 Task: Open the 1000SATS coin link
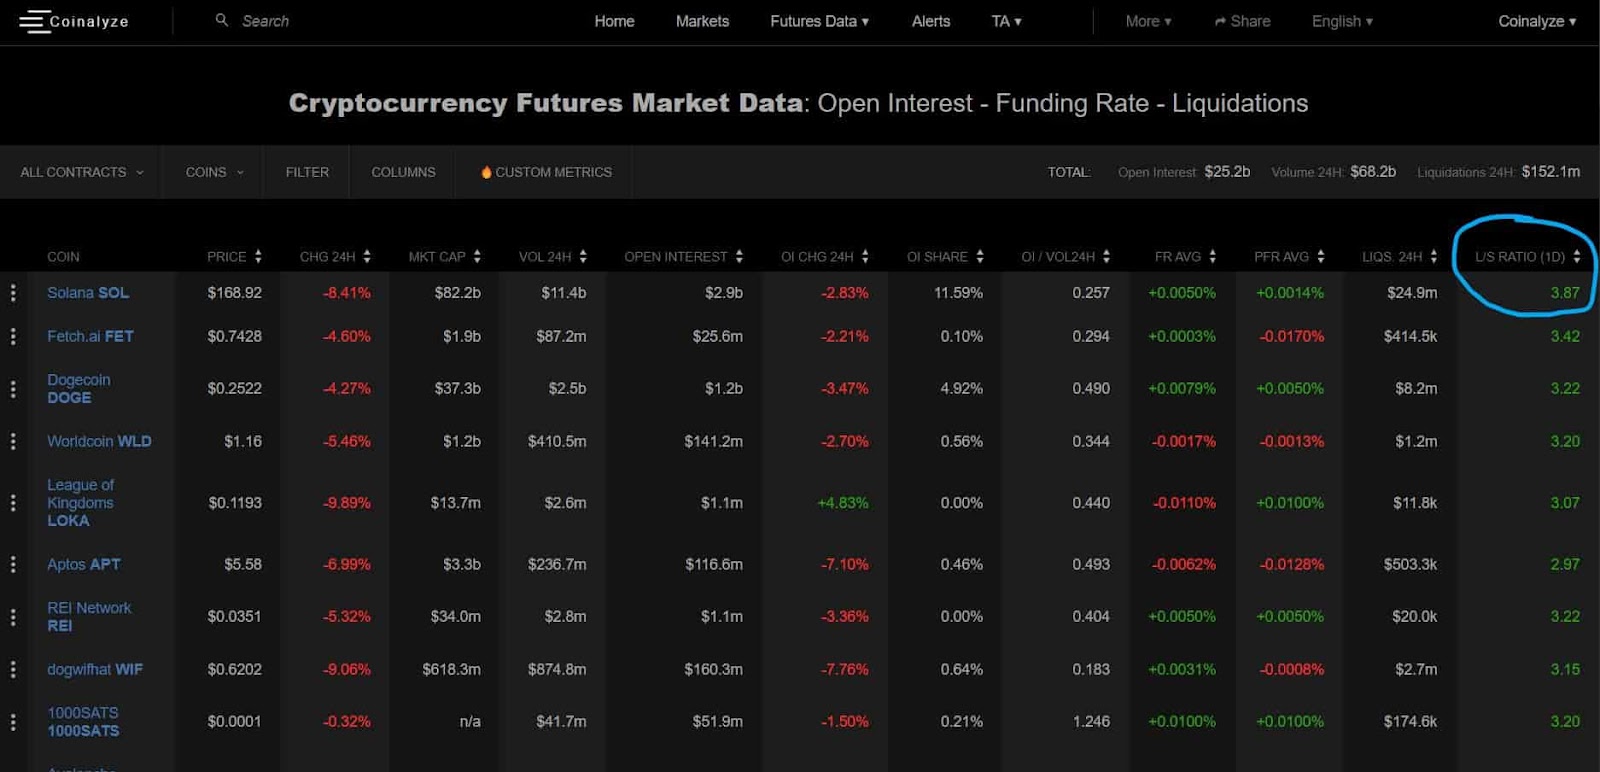(x=83, y=722)
